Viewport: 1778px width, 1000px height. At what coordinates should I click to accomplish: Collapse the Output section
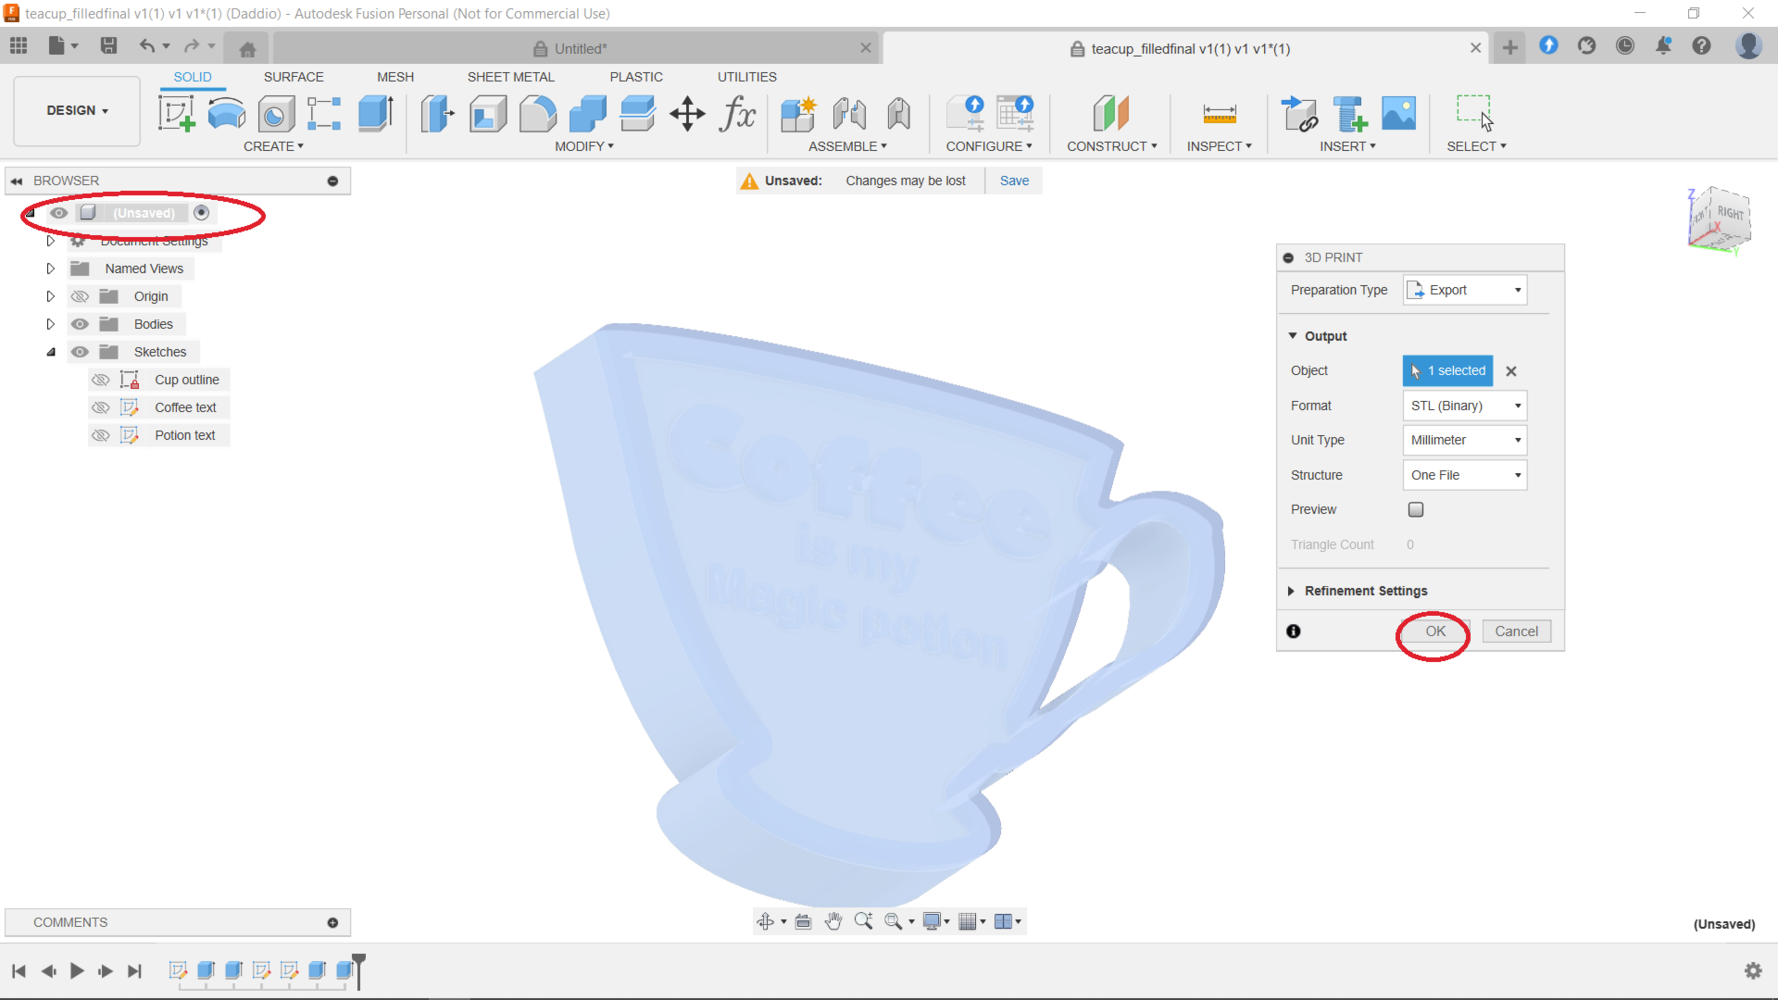click(x=1292, y=336)
